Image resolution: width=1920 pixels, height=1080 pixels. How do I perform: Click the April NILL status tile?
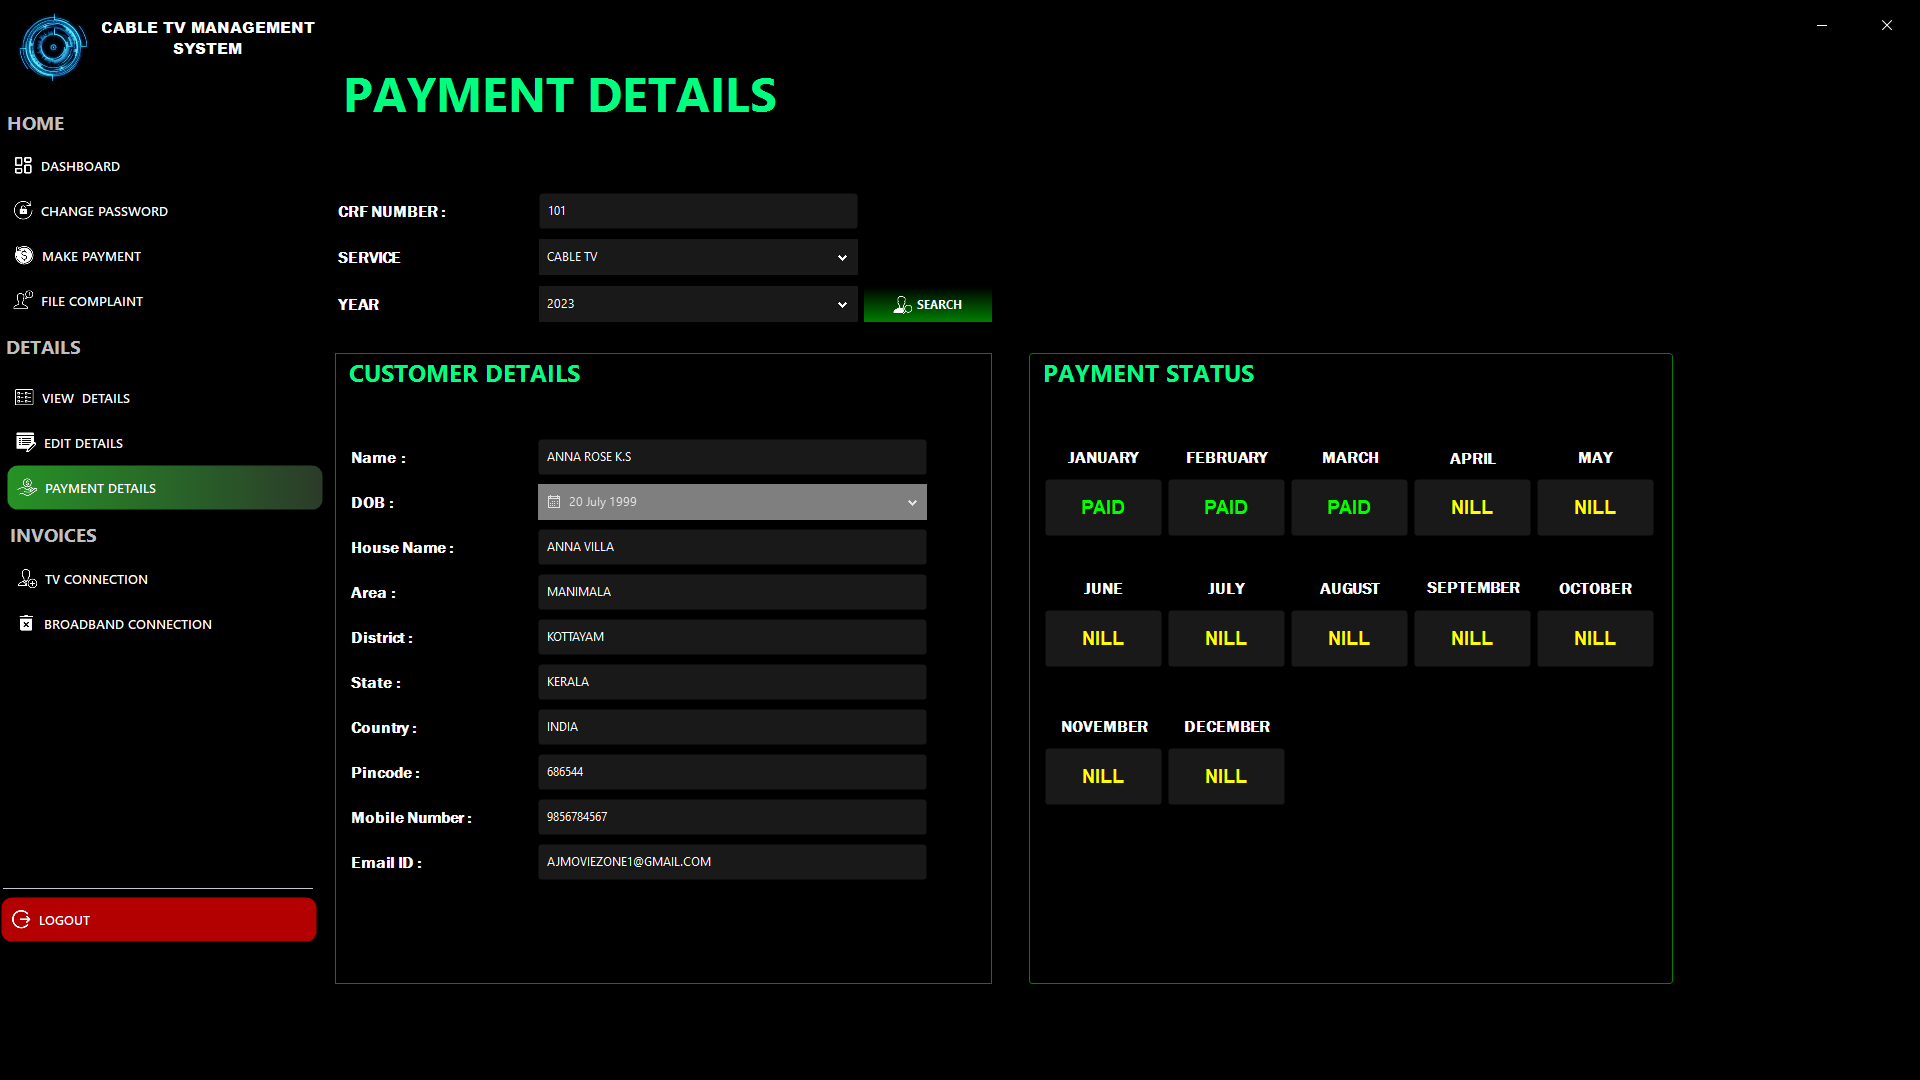coord(1472,508)
